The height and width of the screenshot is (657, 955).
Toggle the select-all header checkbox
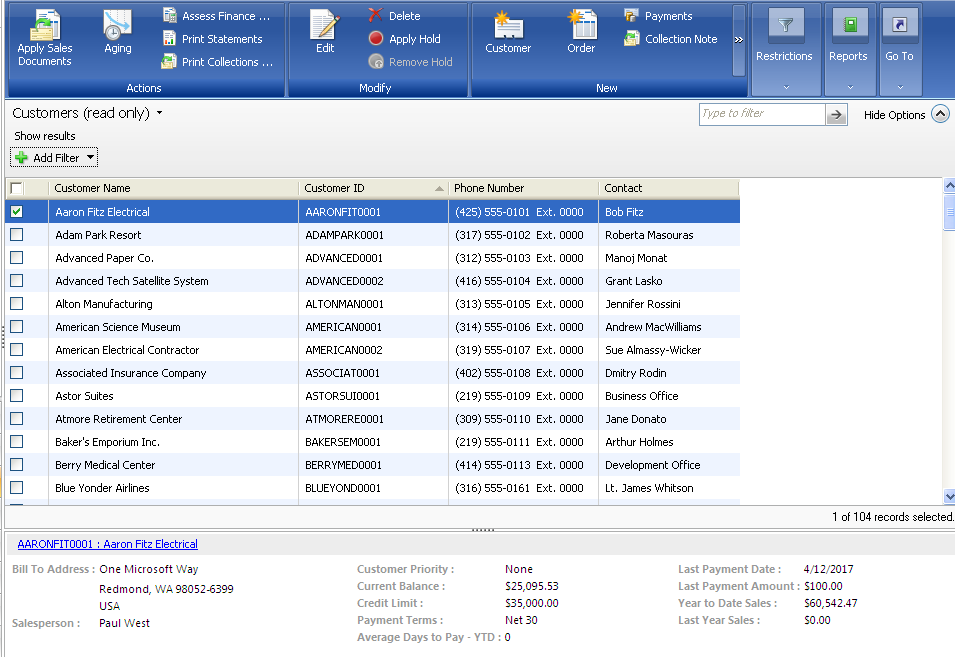[x=16, y=188]
